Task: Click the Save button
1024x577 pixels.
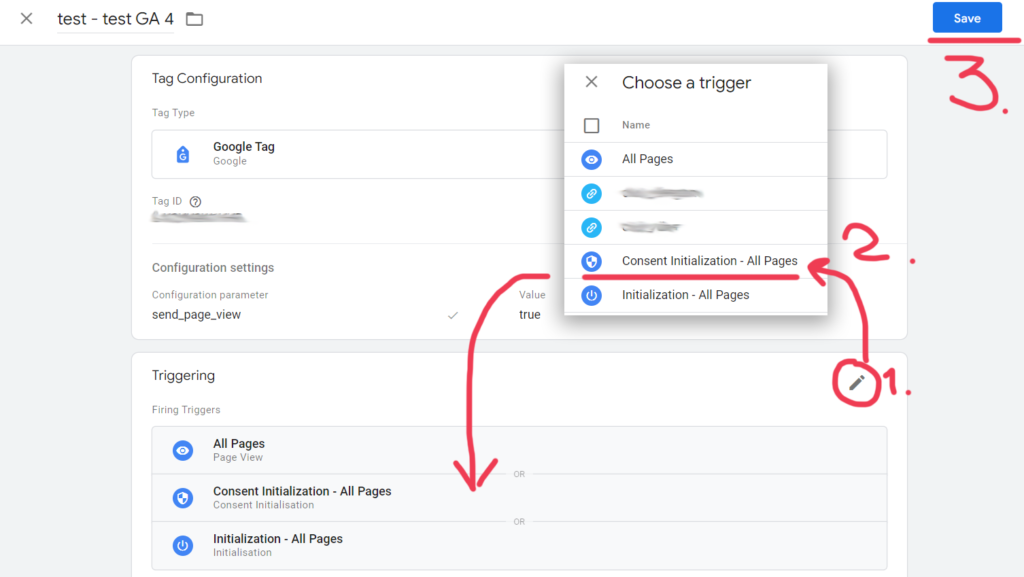Action: [x=966, y=18]
